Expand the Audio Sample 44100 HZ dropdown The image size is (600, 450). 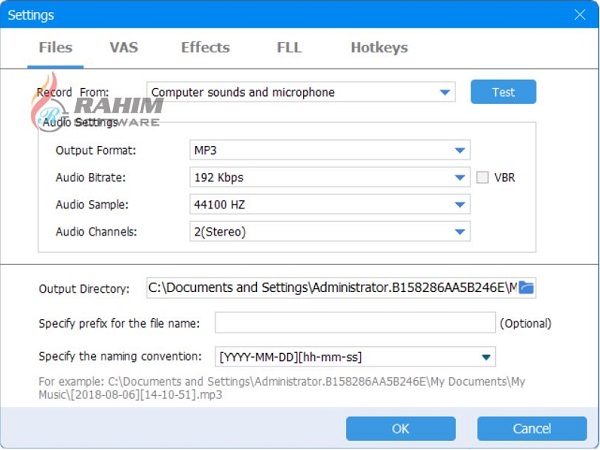click(330, 204)
